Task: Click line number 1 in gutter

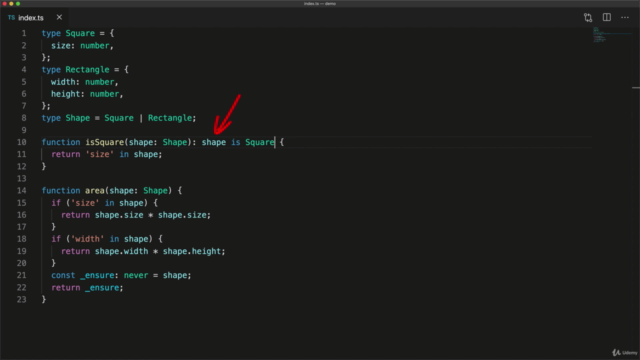Action: [x=24, y=33]
